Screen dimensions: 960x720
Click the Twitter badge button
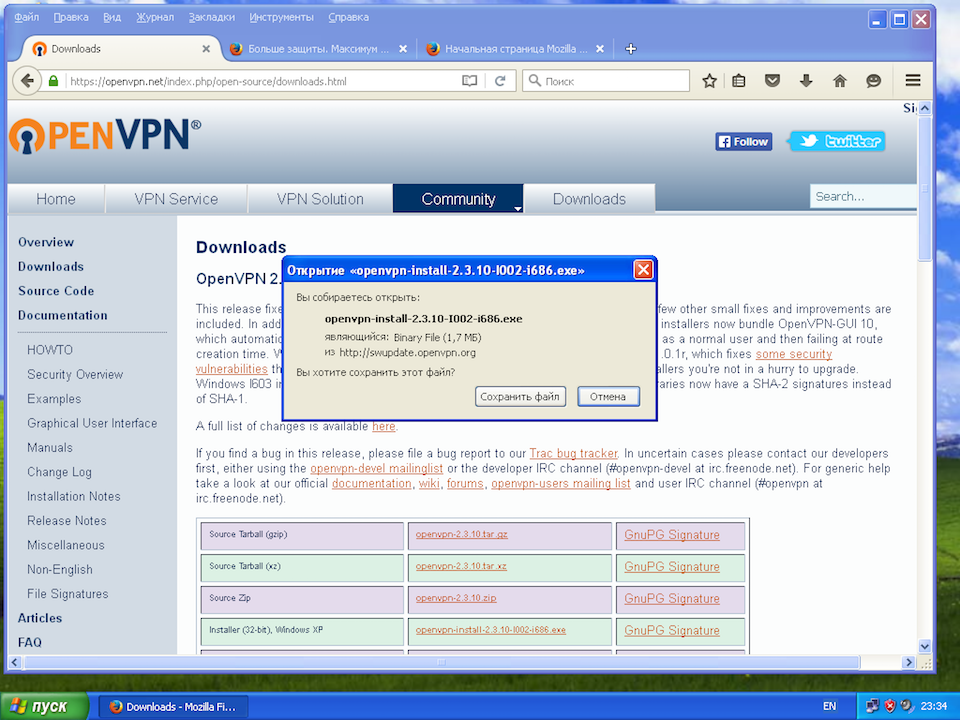coord(837,141)
